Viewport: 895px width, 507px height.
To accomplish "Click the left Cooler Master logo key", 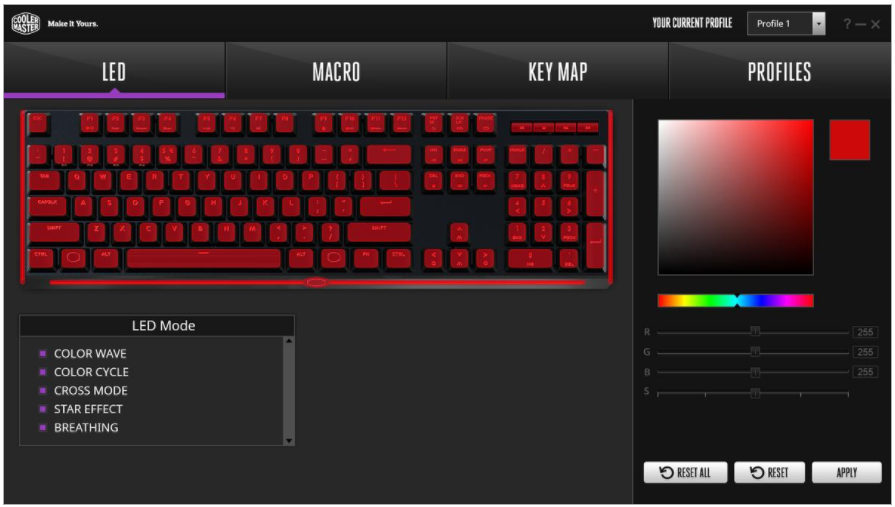I will 74,259.
